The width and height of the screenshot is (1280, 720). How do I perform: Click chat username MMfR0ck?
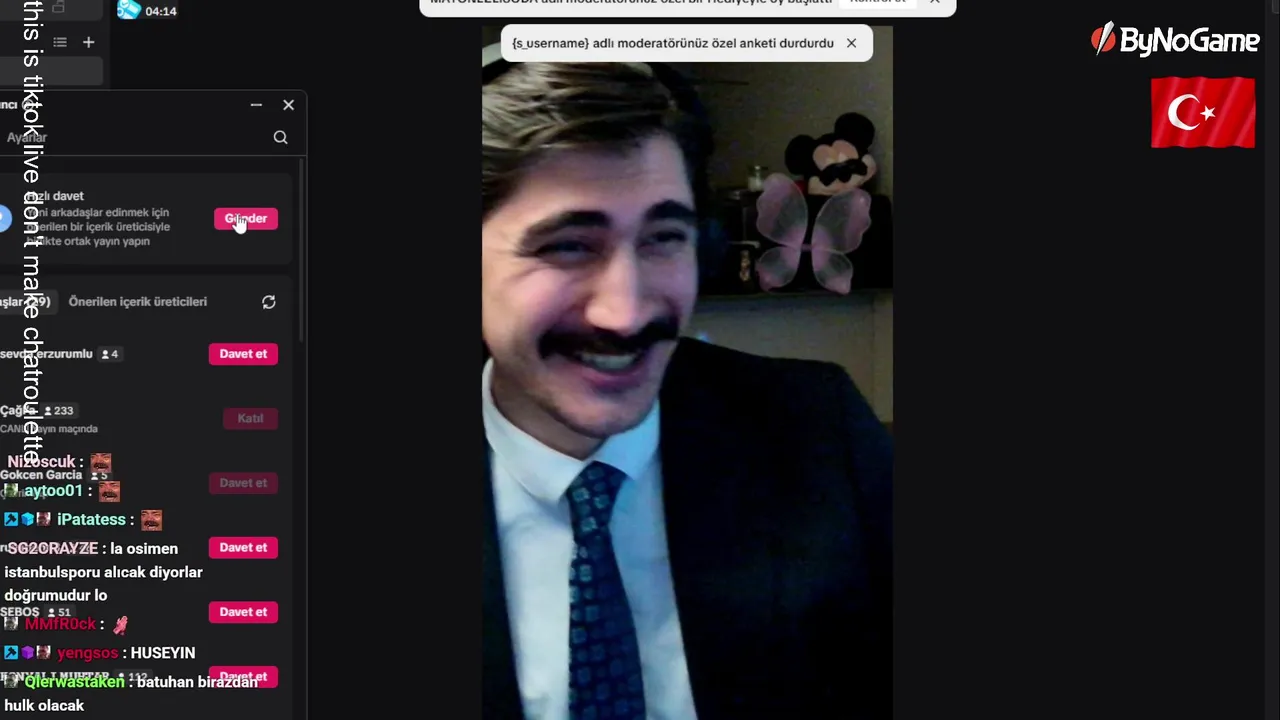[60, 624]
